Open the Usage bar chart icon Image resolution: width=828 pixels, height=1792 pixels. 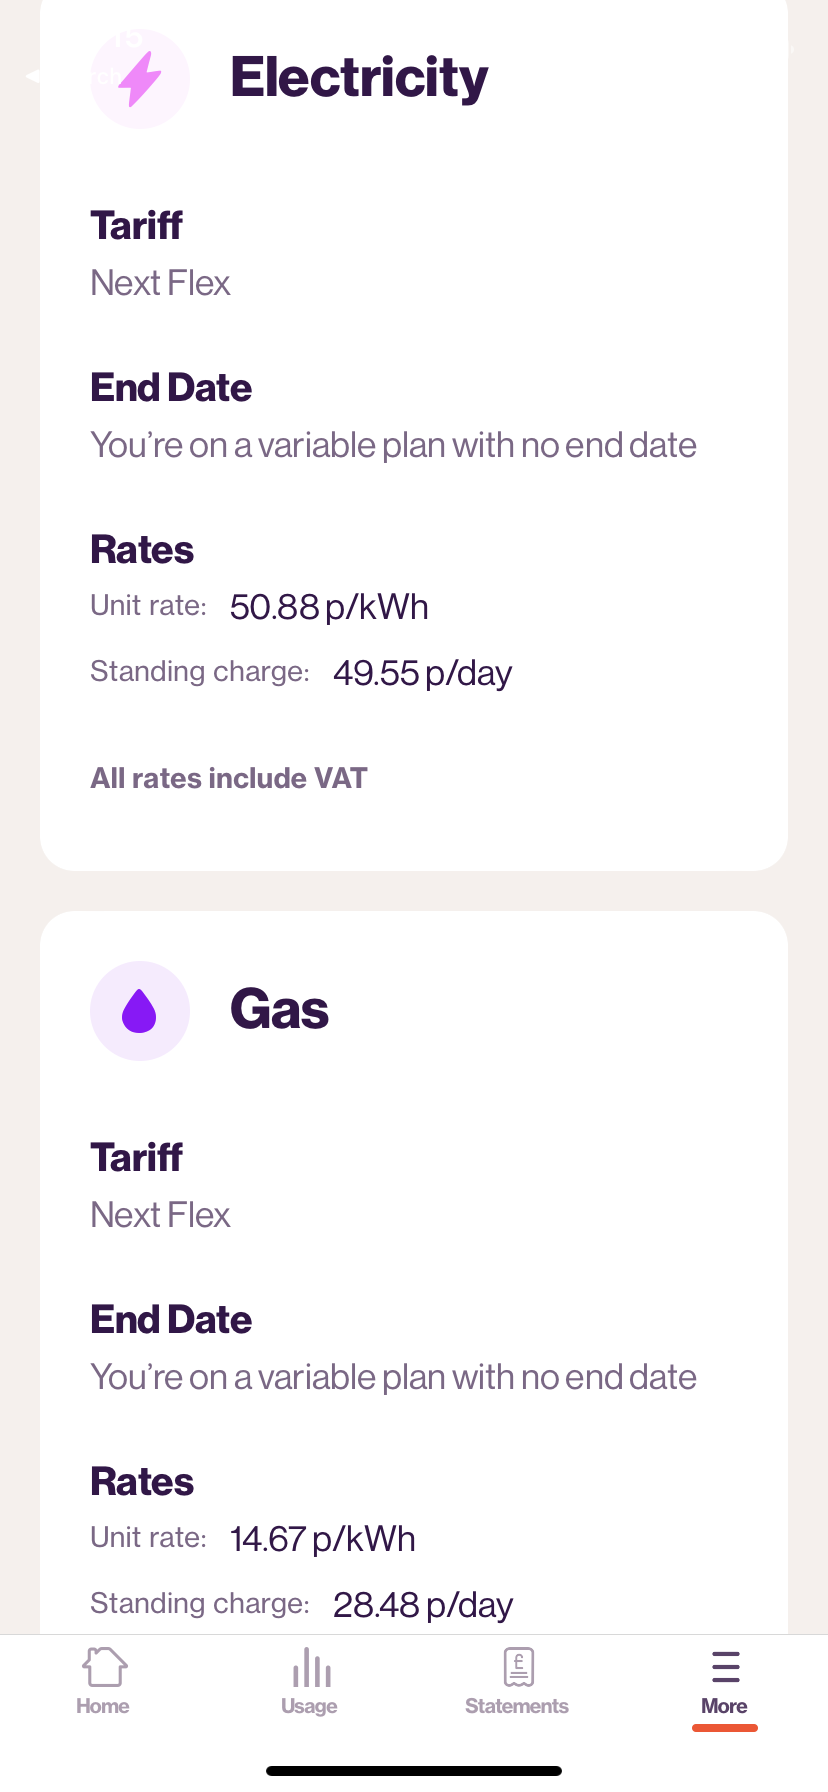pos(311,1668)
